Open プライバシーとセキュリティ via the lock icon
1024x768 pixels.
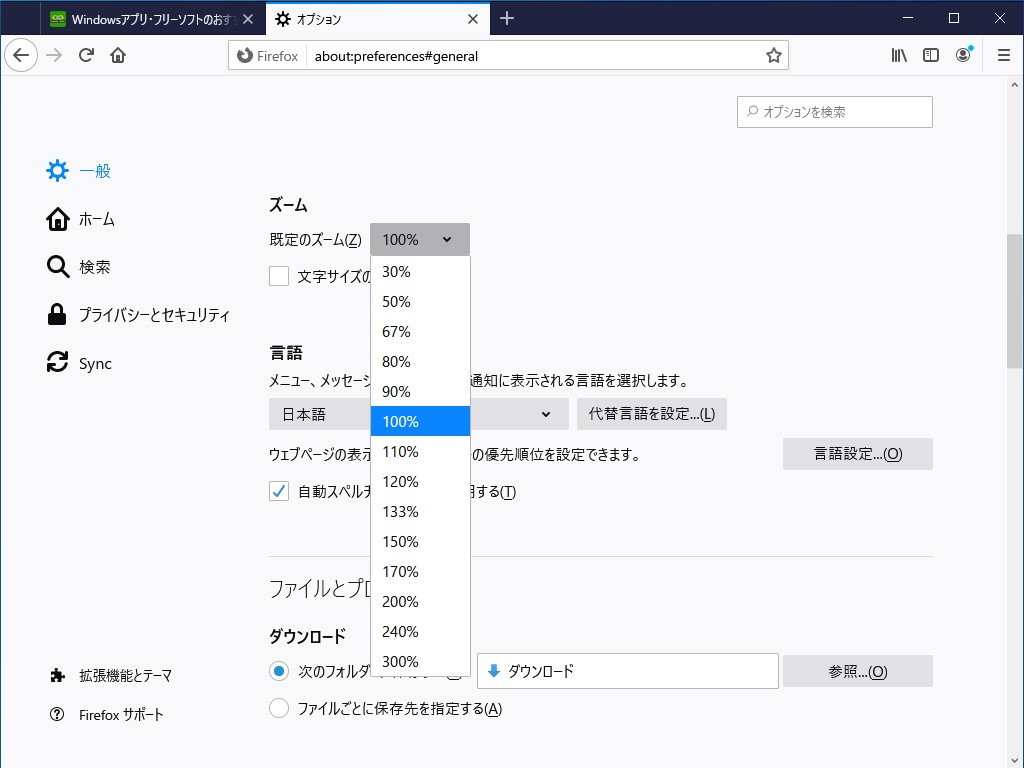tap(57, 314)
